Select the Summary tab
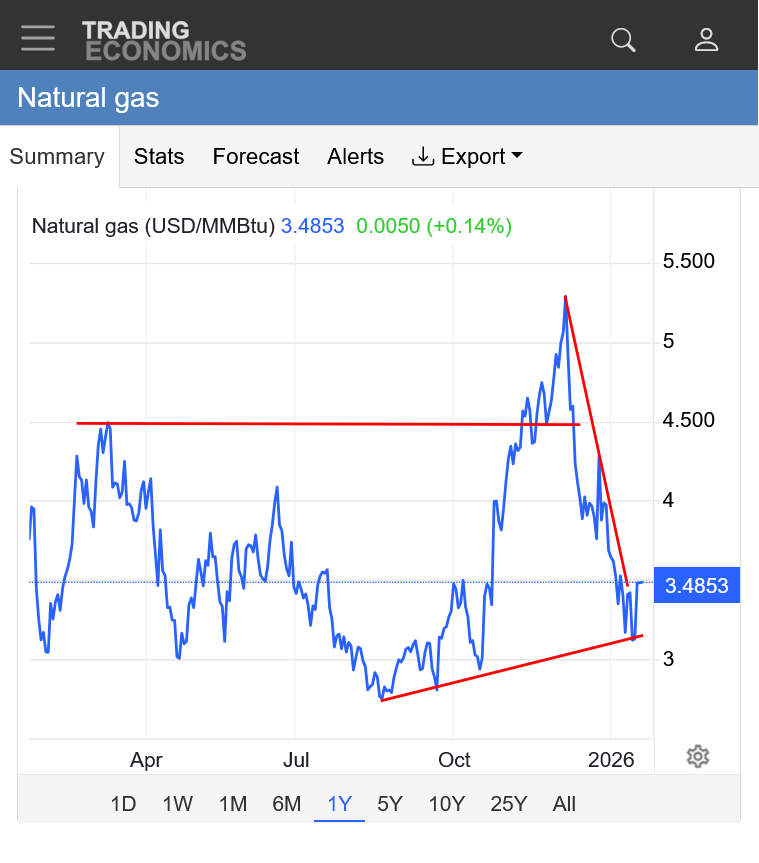759x863 pixels. point(58,157)
